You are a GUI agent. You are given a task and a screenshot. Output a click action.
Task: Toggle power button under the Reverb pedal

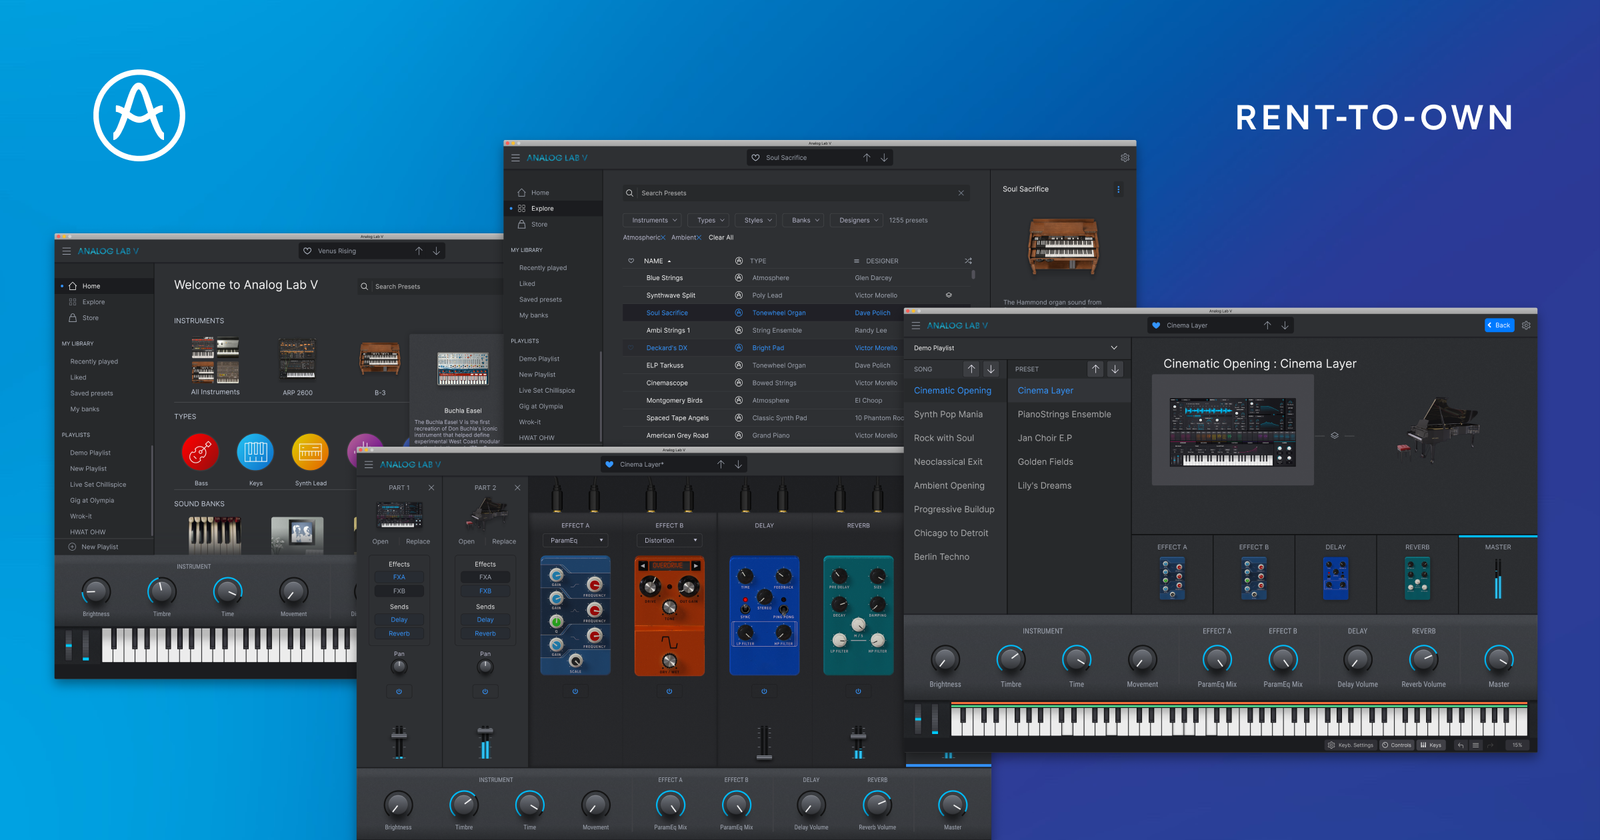(858, 691)
